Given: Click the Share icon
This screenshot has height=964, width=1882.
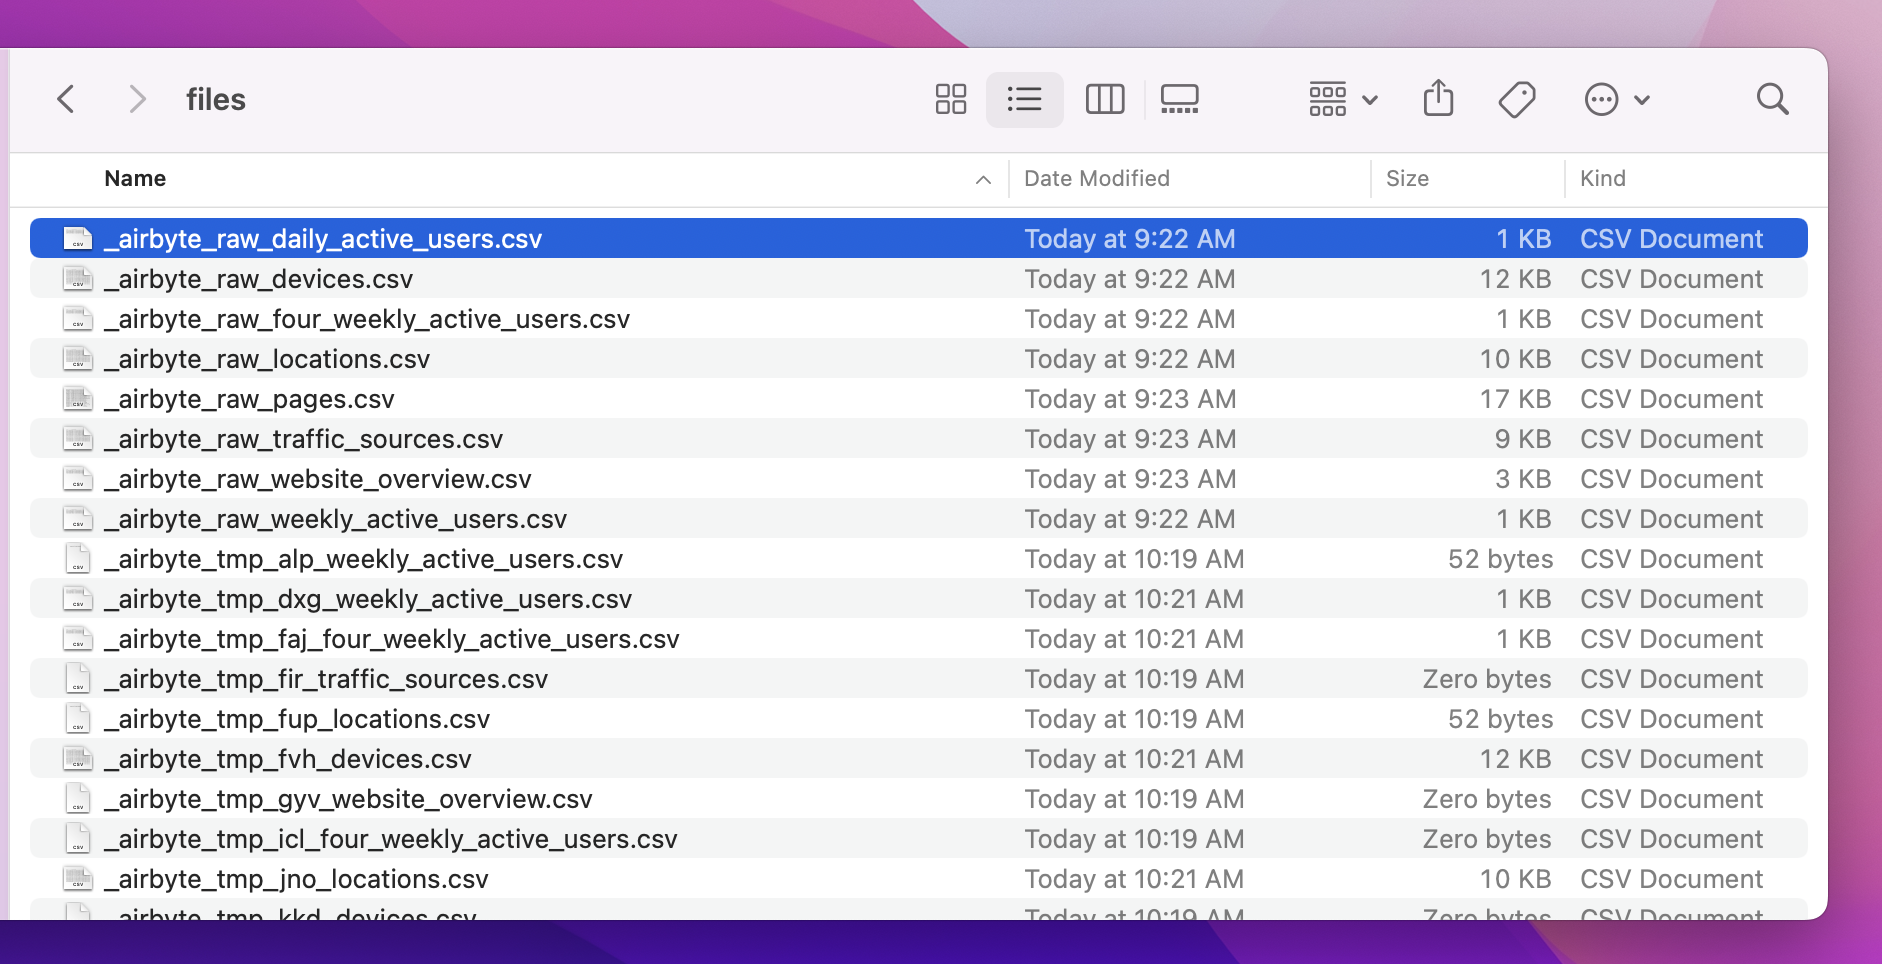Looking at the screenshot, I should 1439,98.
